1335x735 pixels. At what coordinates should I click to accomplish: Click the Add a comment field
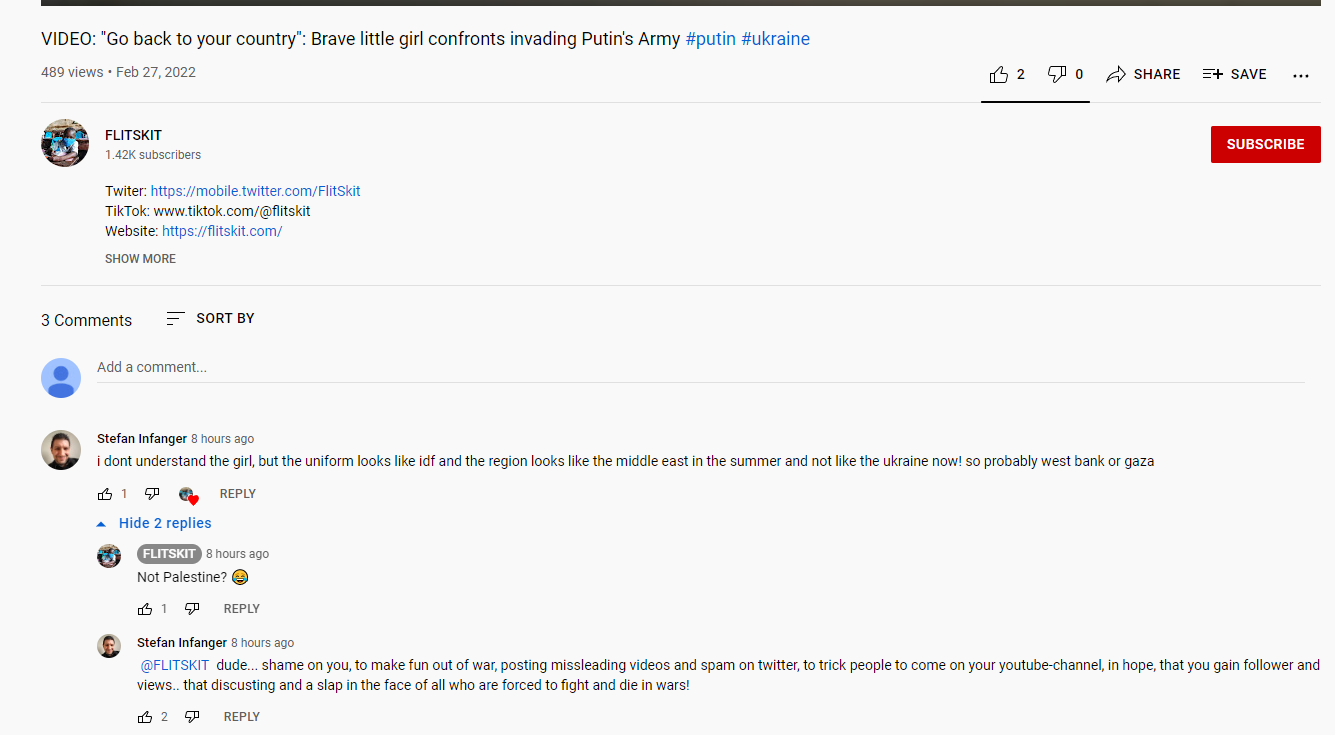tap(700, 367)
